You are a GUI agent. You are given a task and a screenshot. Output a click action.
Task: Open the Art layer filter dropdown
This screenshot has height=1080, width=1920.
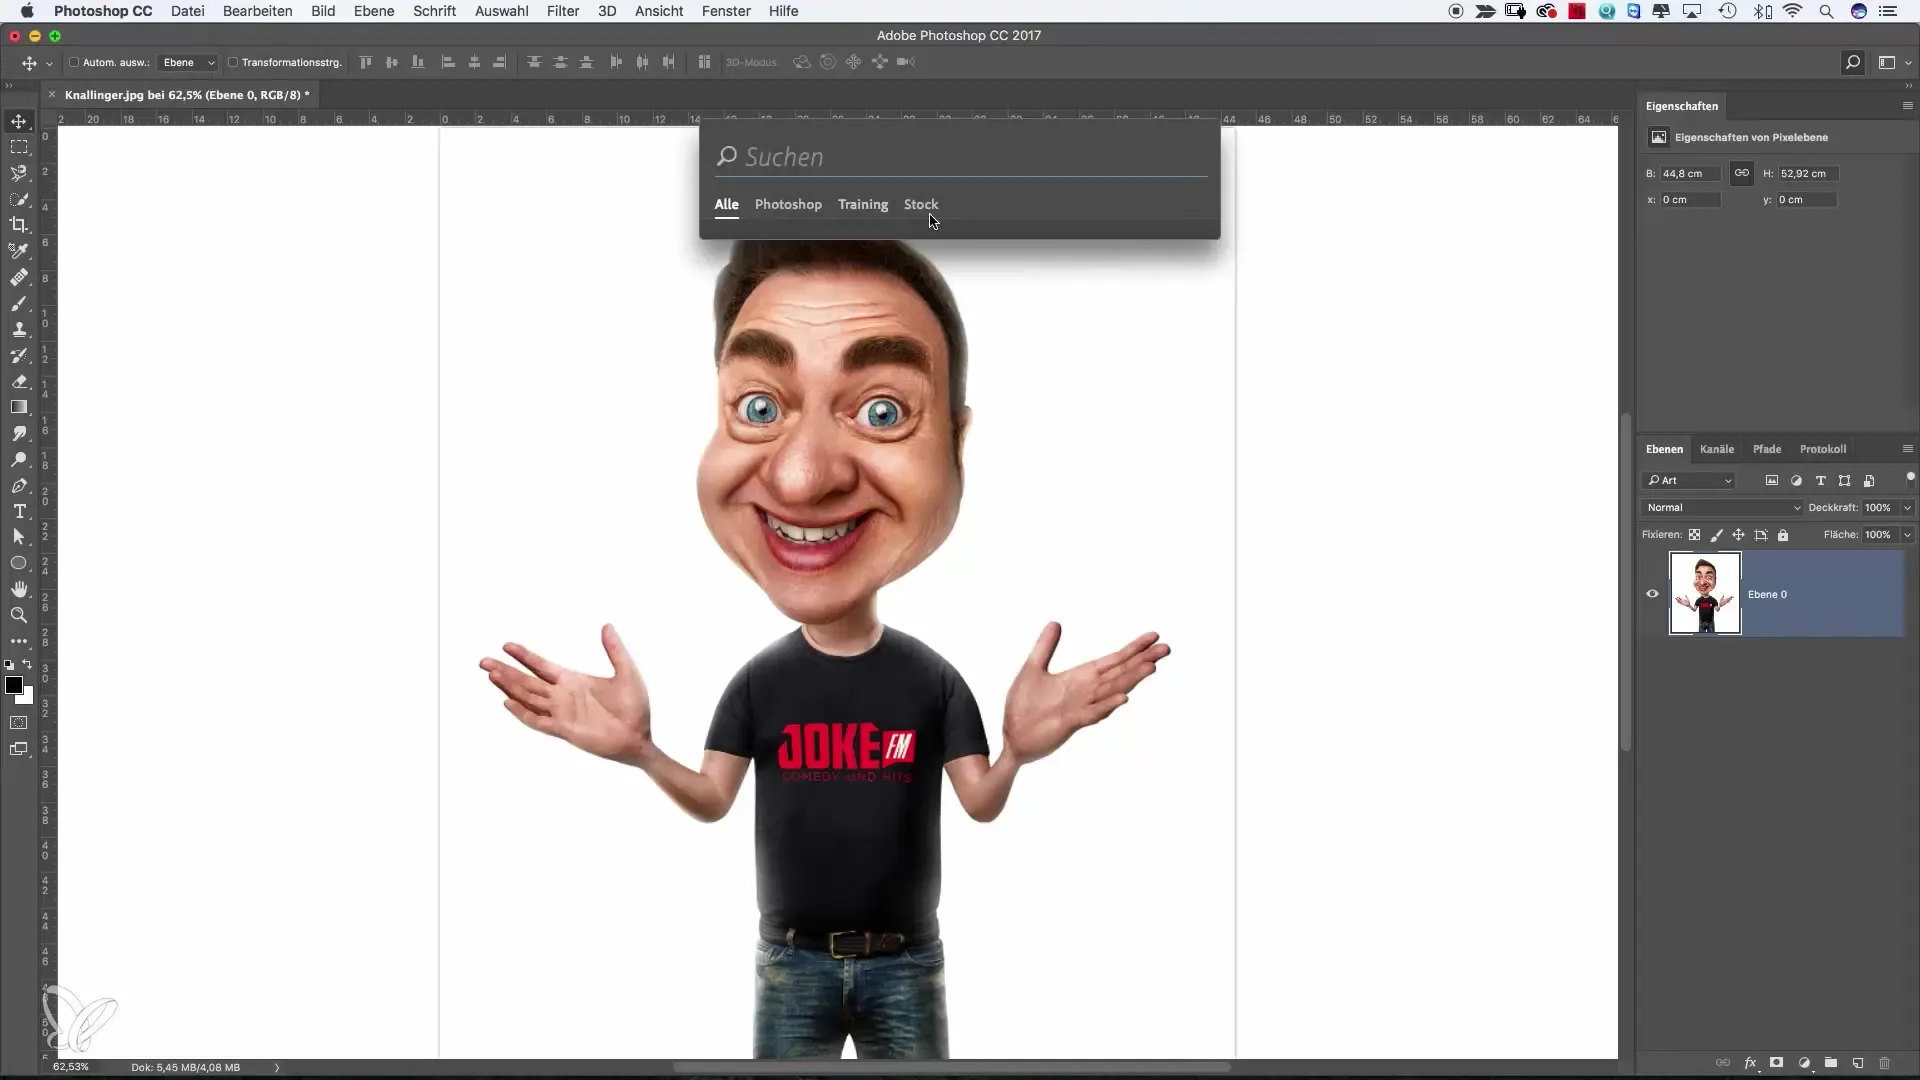pos(1690,481)
